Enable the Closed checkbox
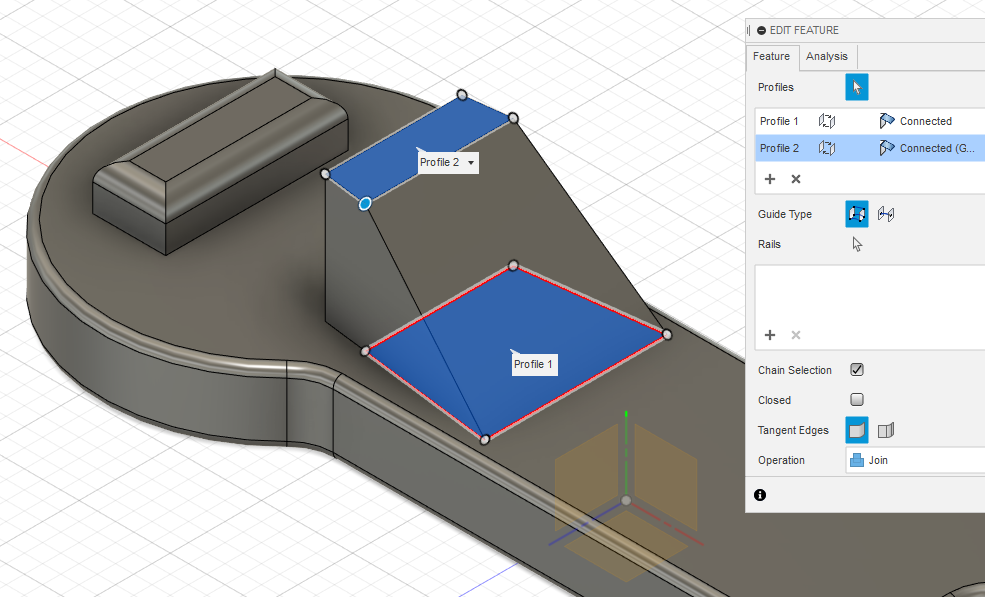The height and width of the screenshot is (597, 985). [x=857, y=400]
